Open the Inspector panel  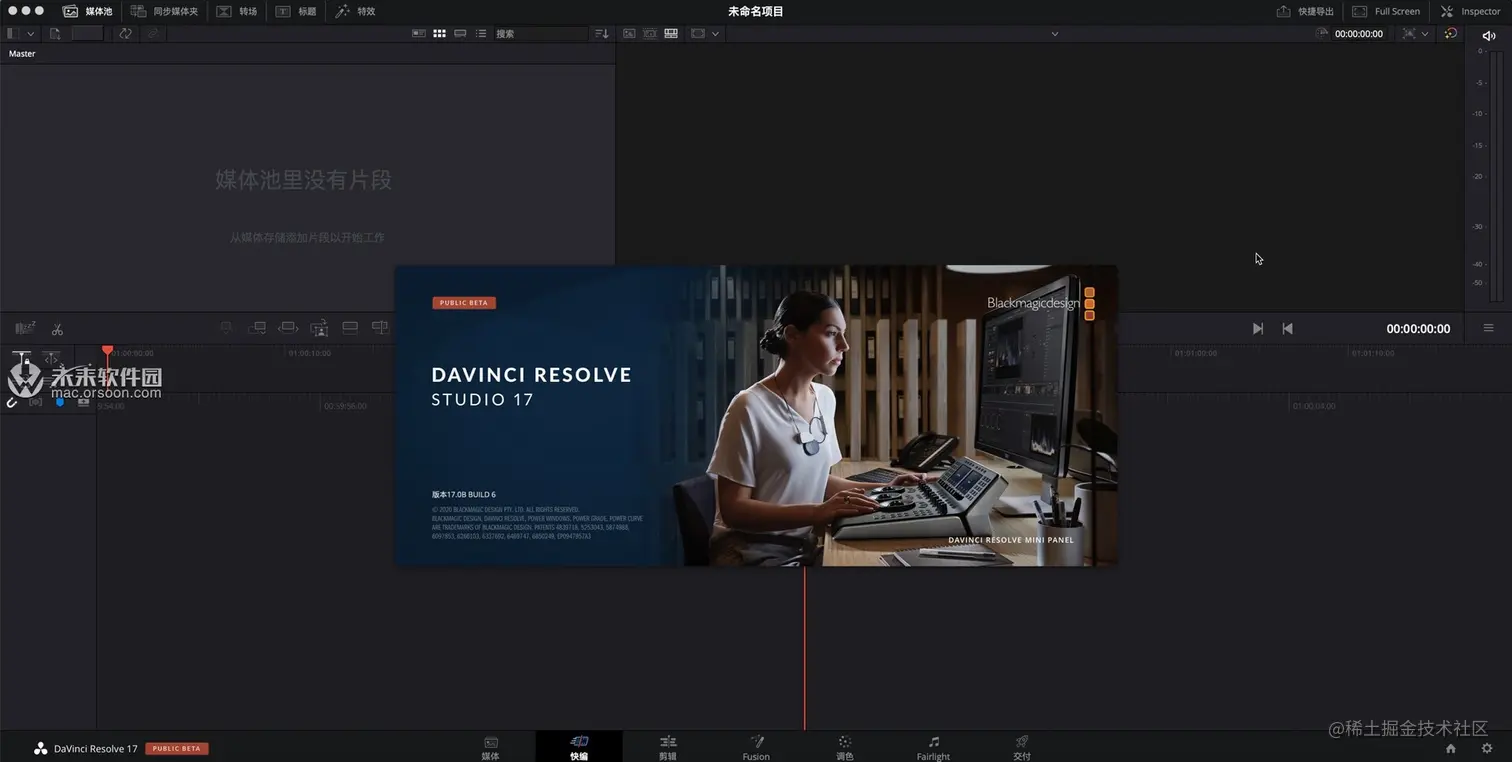1470,11
